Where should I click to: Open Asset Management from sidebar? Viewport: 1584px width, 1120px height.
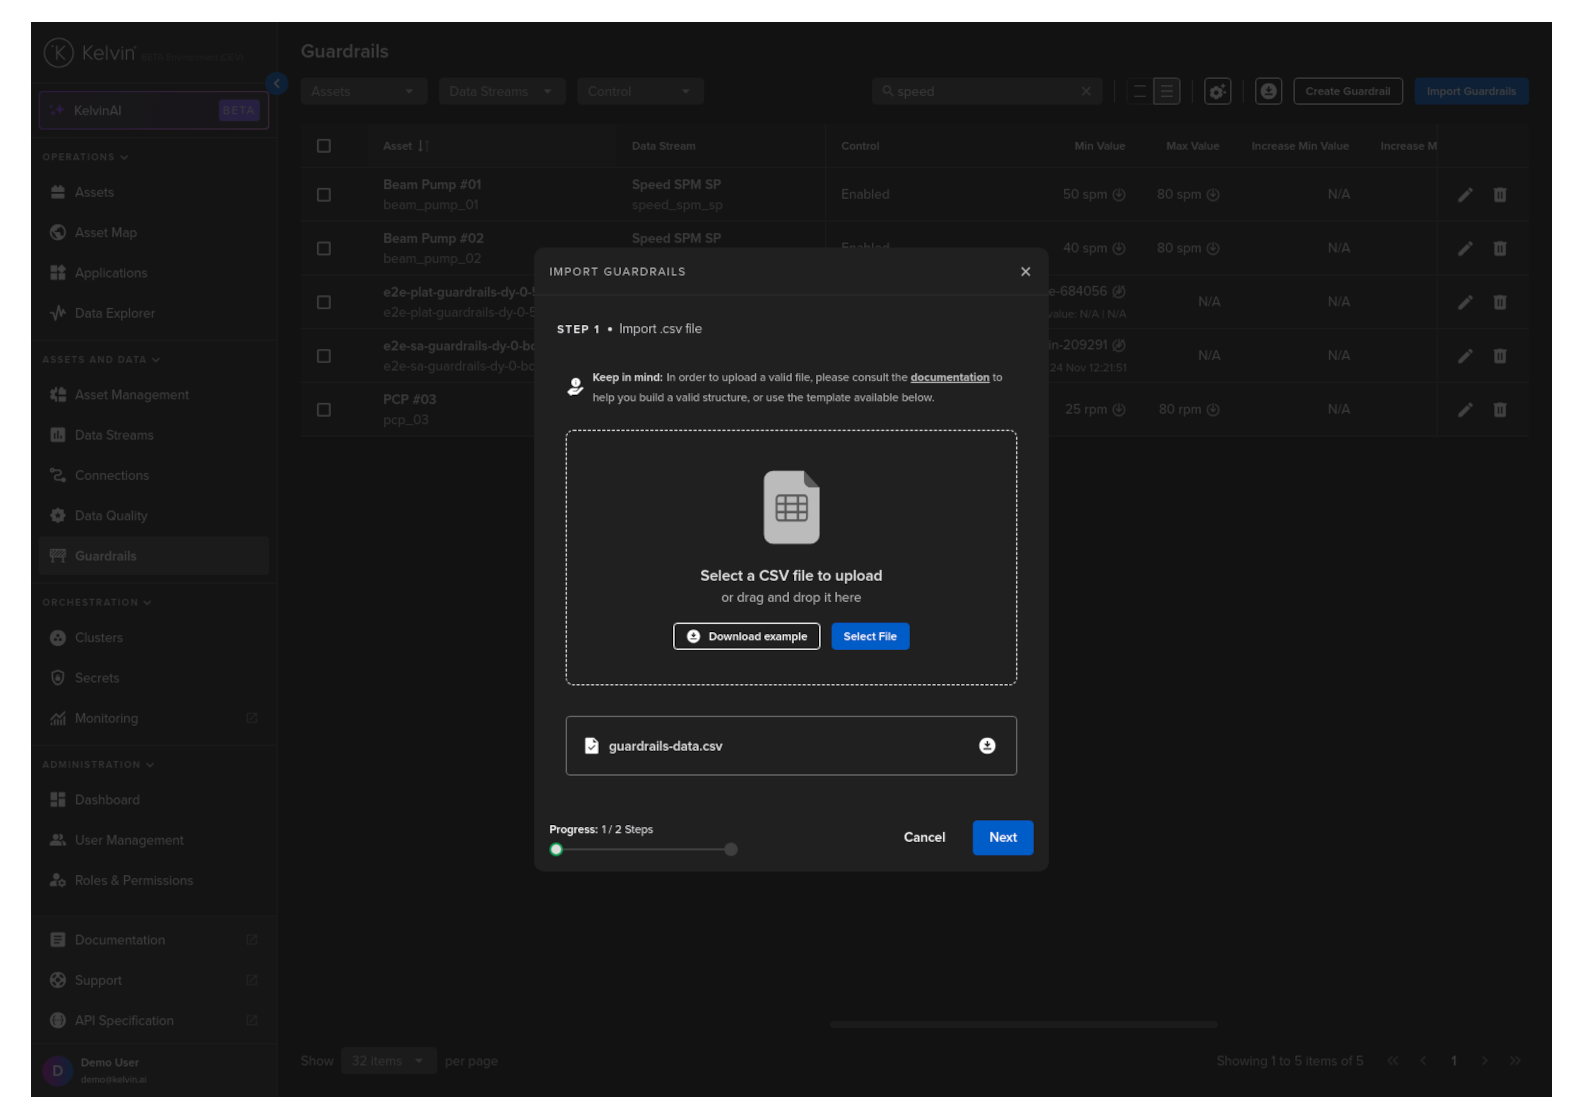tap(131, 395)
